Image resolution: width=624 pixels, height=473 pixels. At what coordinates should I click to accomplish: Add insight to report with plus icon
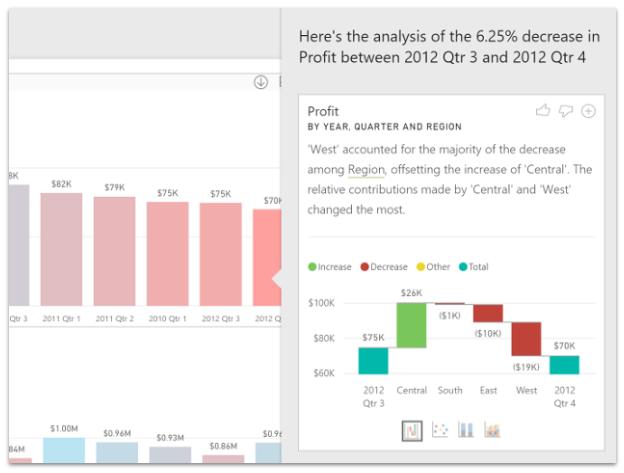(588, 111)
